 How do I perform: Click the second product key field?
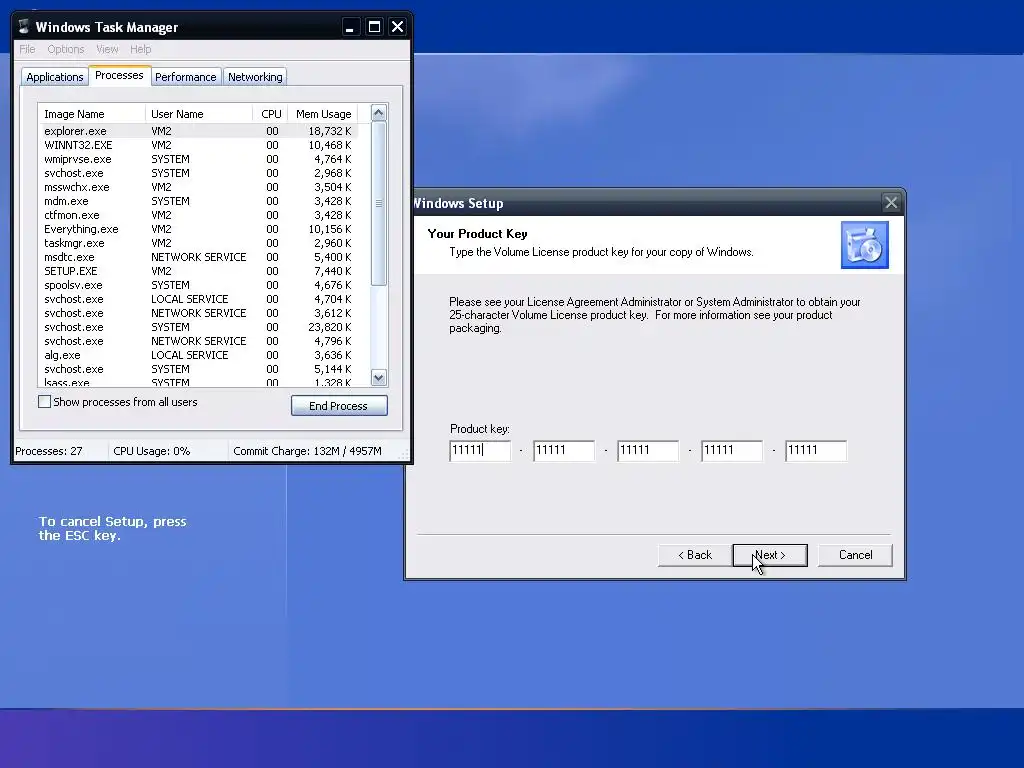(564, 451)
